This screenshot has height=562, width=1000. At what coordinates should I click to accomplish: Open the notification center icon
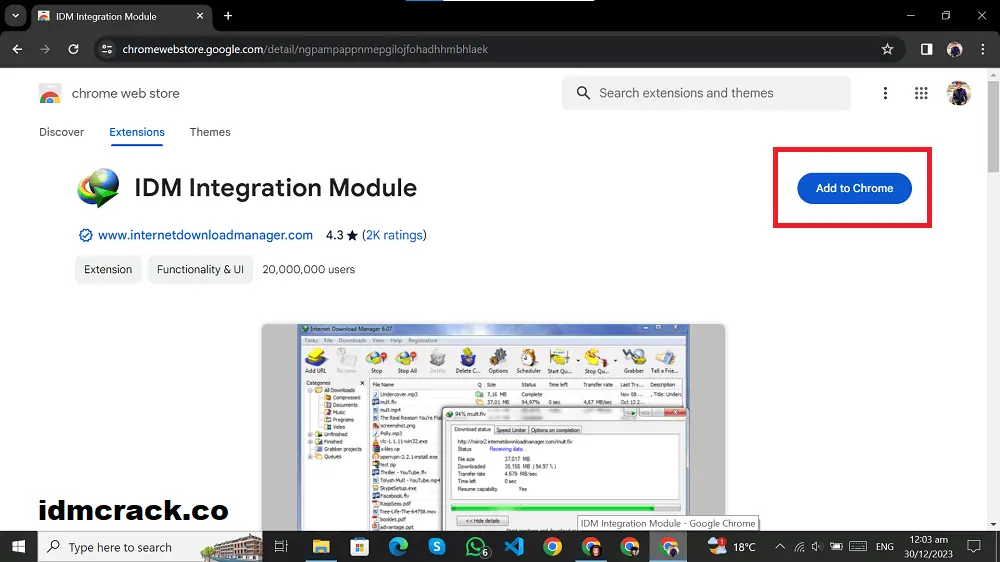point(974,547)
